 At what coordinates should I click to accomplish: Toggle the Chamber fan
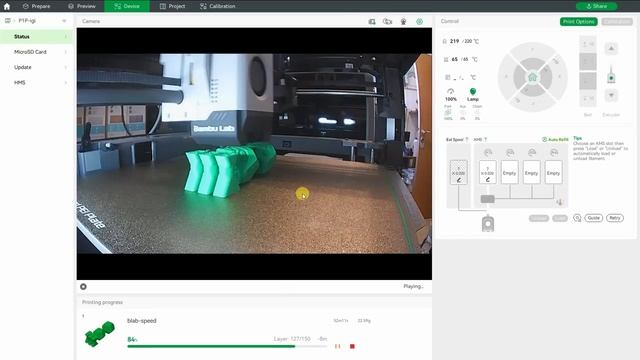(477, 113)
